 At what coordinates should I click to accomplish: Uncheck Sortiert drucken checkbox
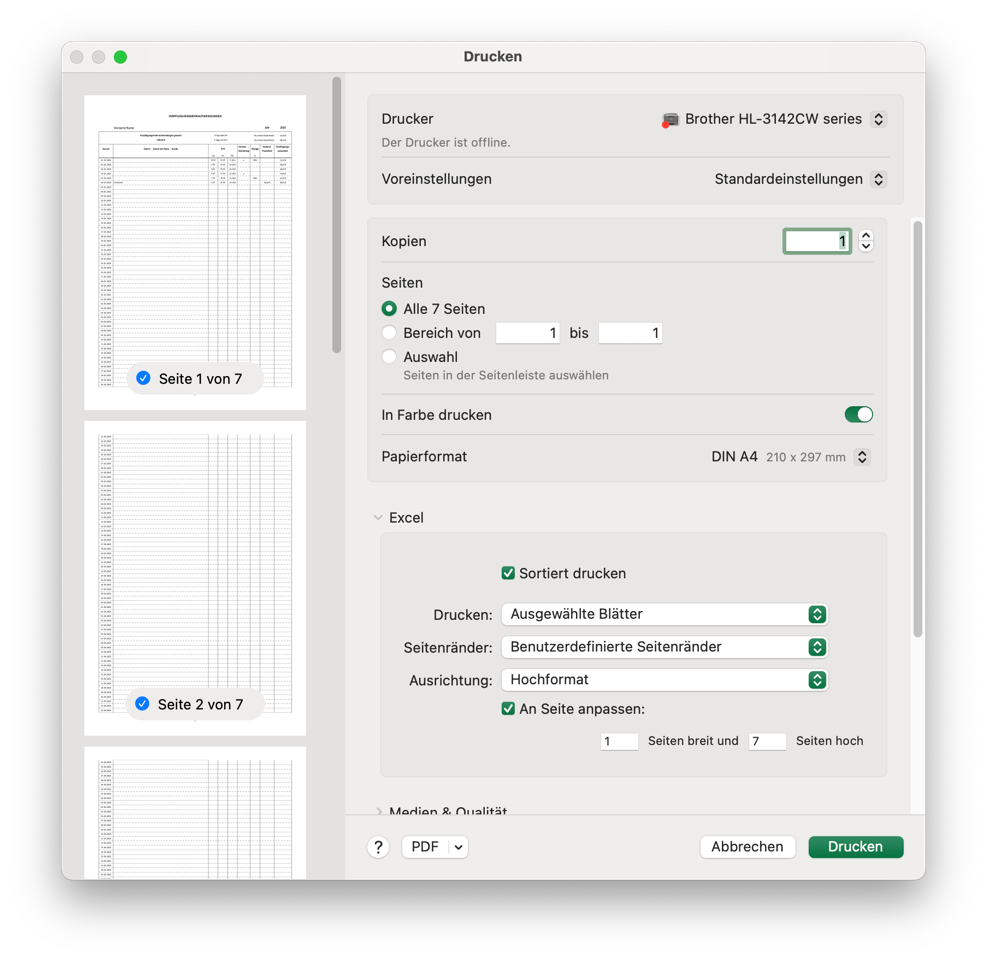[508, 573]
